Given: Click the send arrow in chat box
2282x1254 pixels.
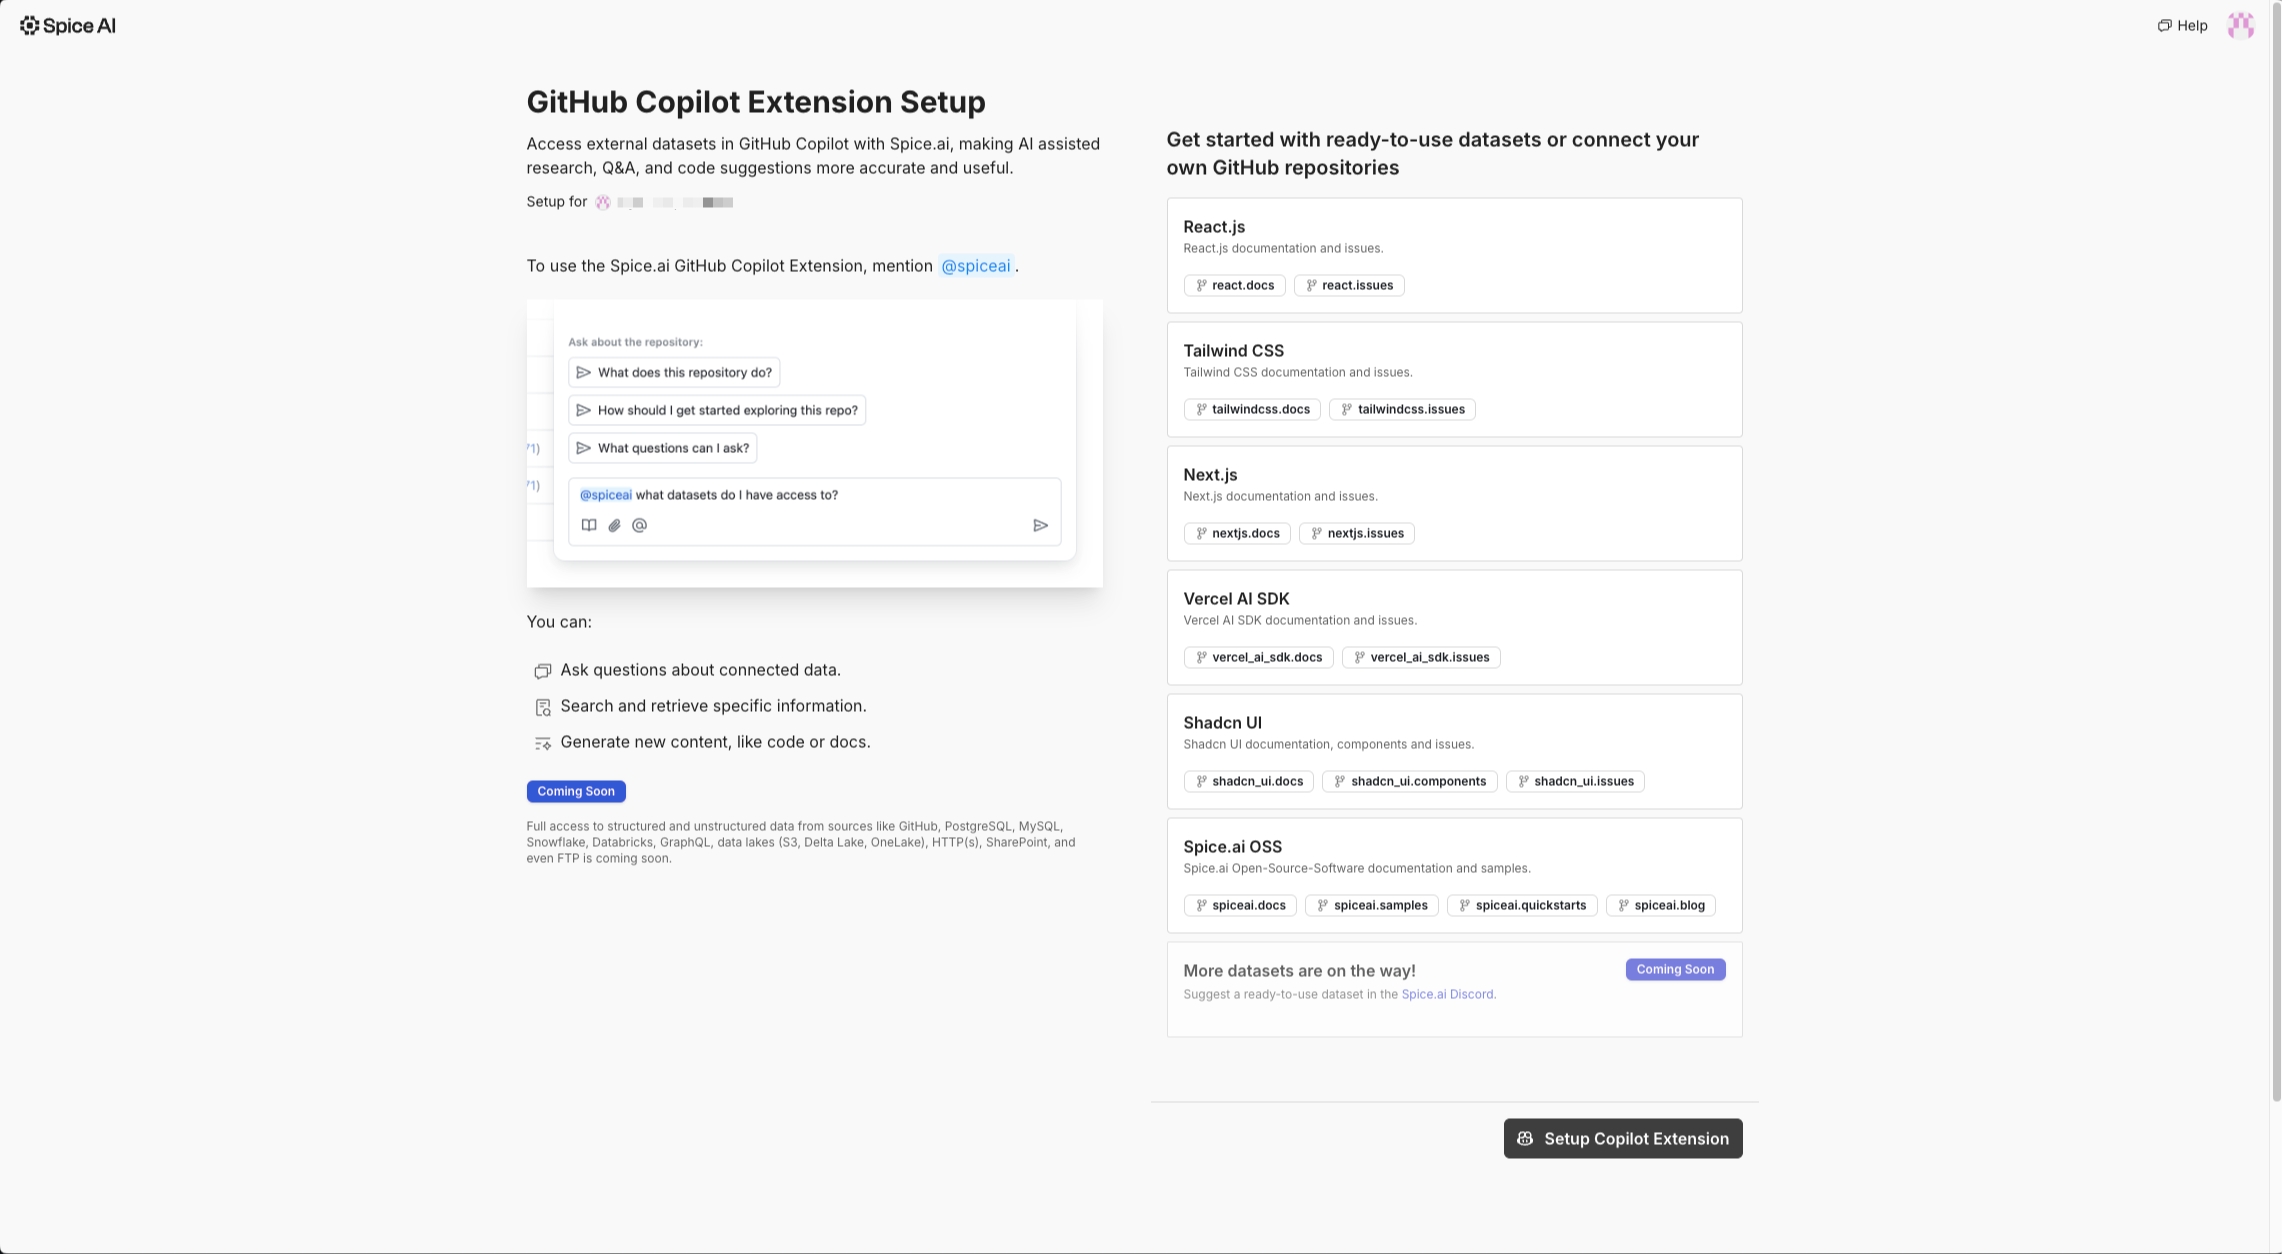Looking at the screenshot, I should pos(1040,525).
